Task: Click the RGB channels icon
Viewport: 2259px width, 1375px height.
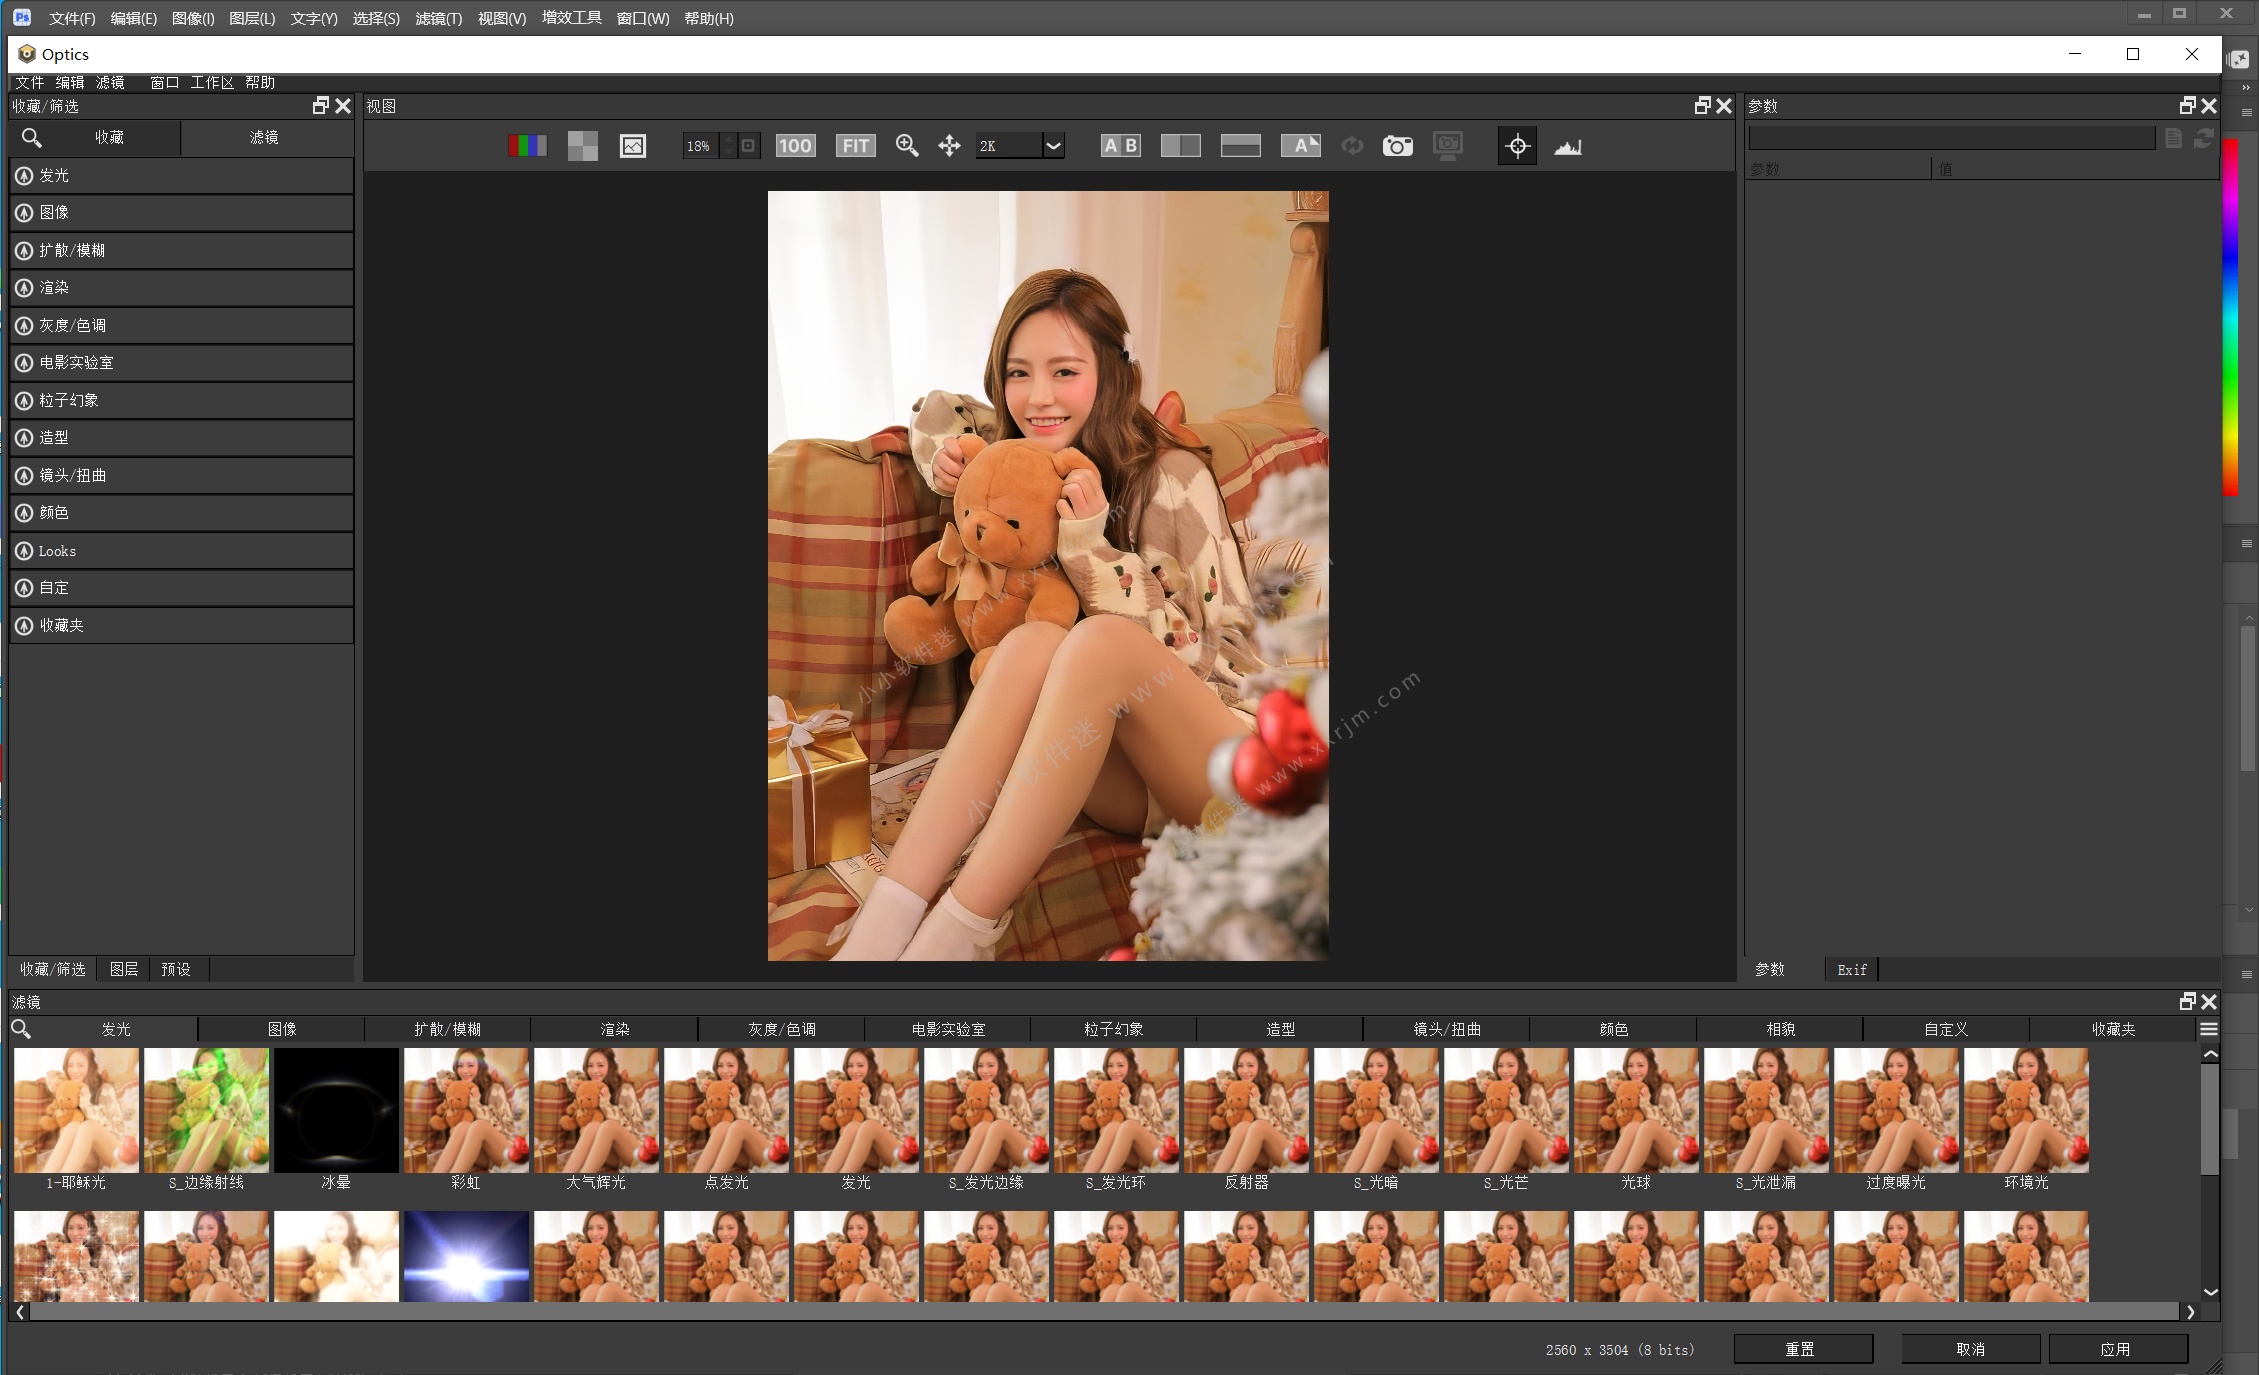Action: (x=527, y=146)
